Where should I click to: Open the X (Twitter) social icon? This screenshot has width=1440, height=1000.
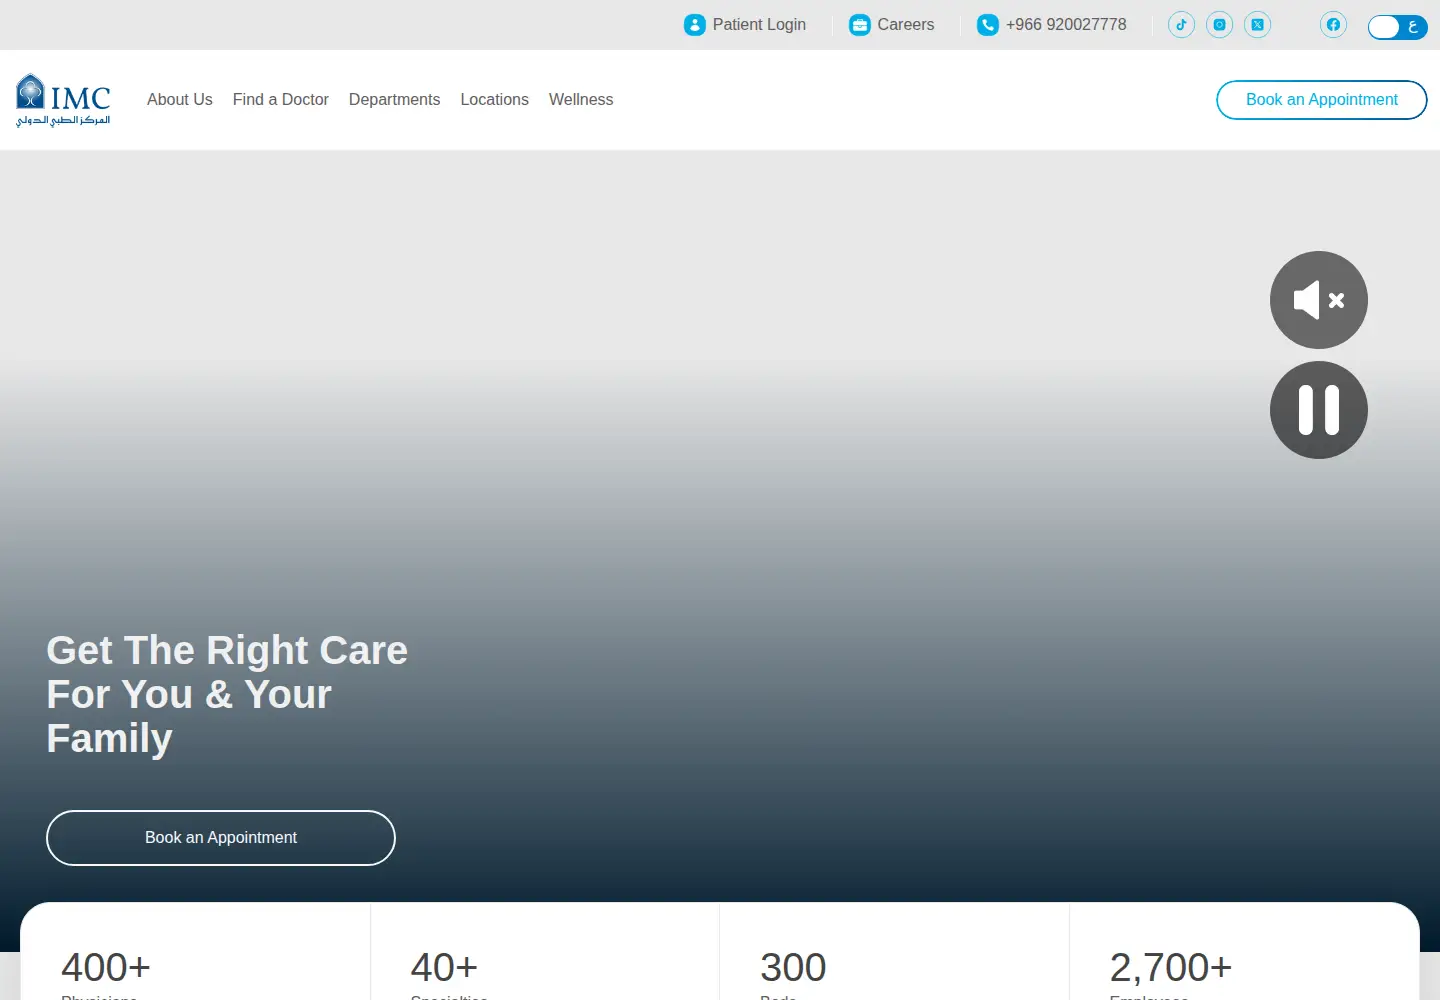(x=1257, y=25)
